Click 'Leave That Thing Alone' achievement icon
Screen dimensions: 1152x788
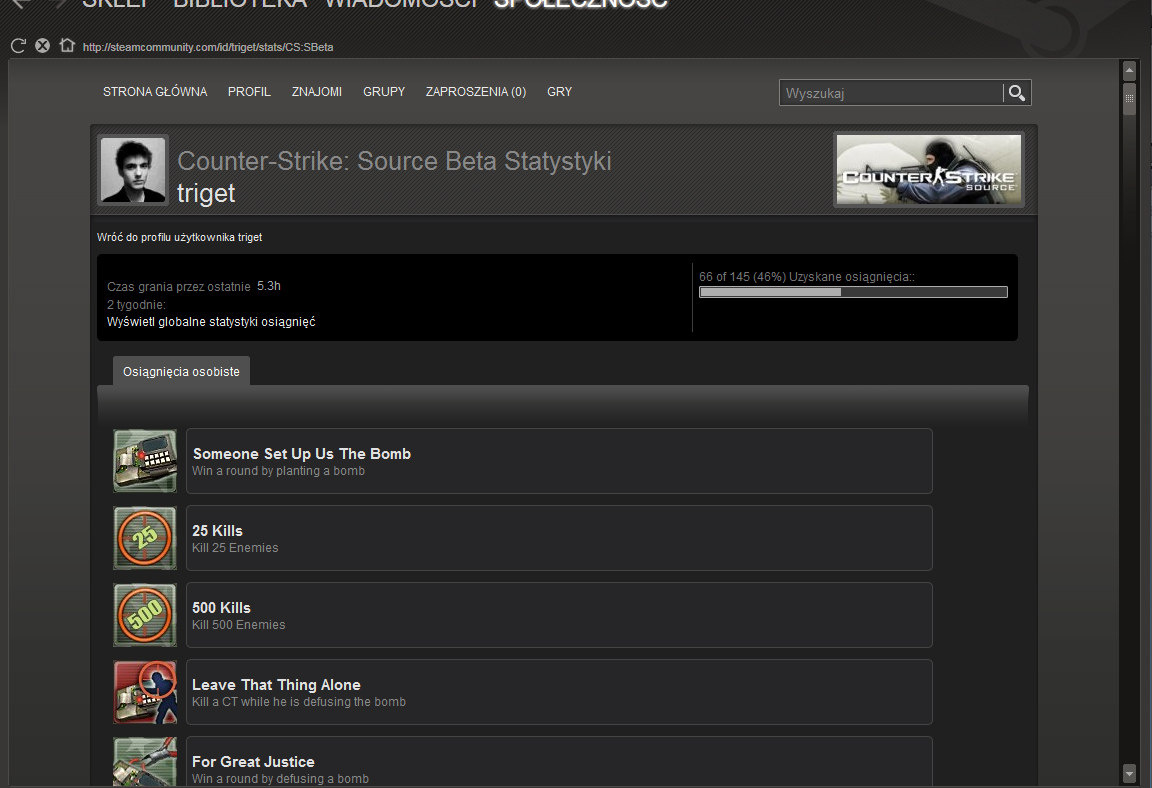click(x=145, y=692)
